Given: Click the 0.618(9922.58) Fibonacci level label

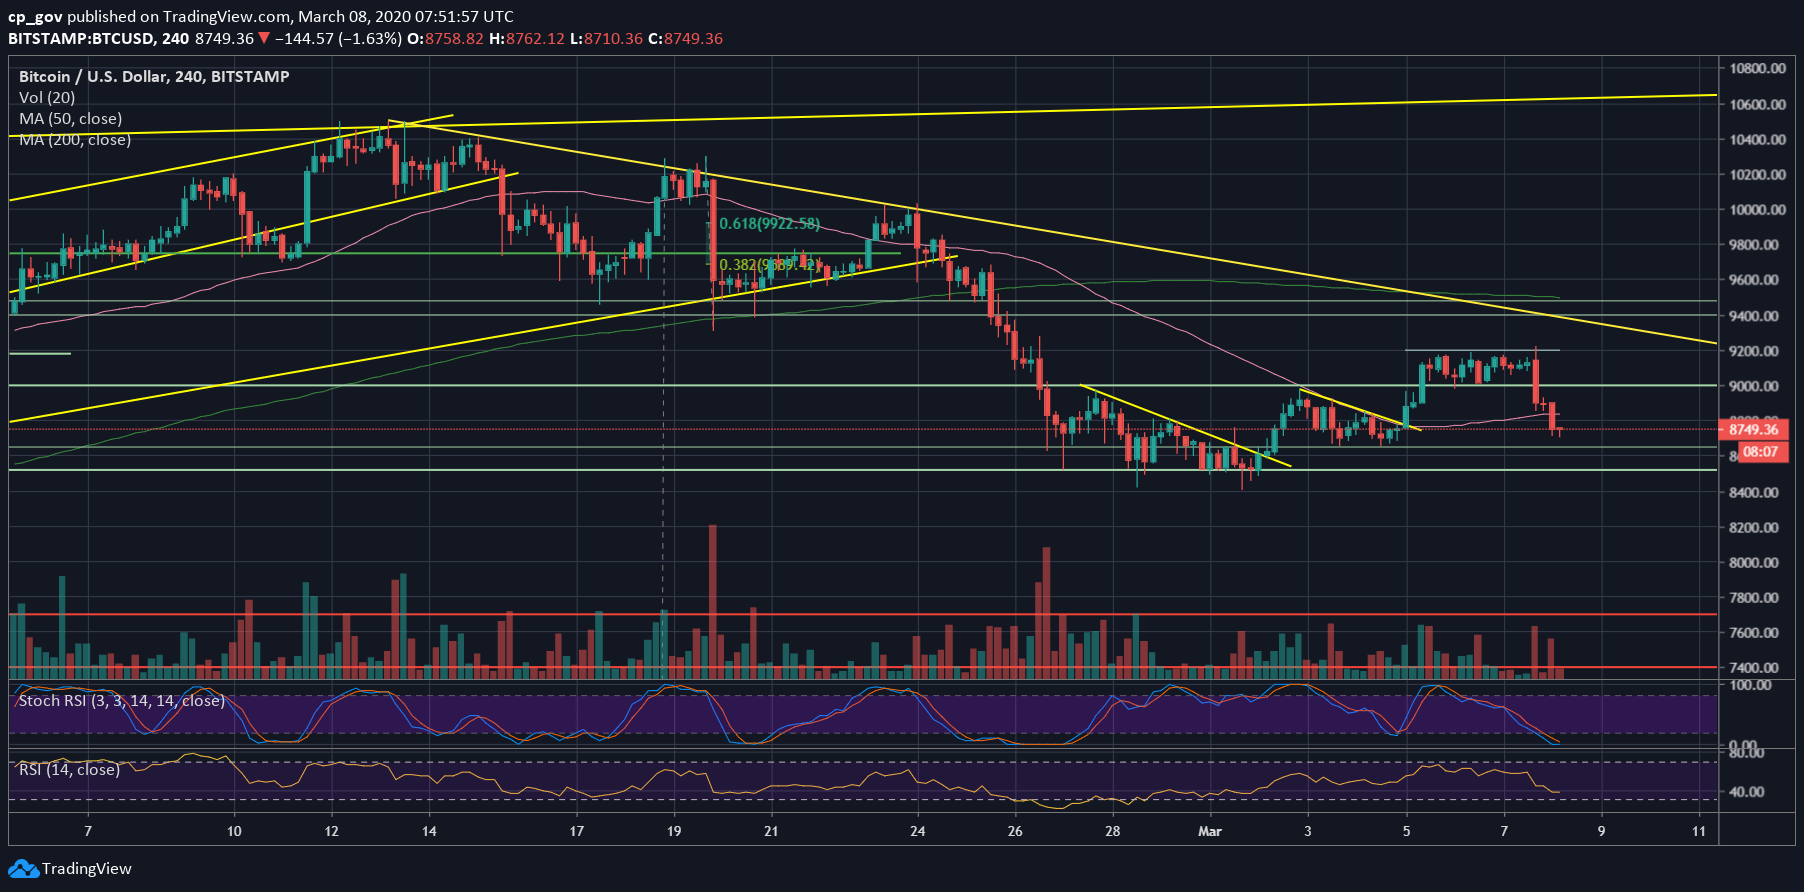Looking at the screenshot, I should click(x=770, y=223).
